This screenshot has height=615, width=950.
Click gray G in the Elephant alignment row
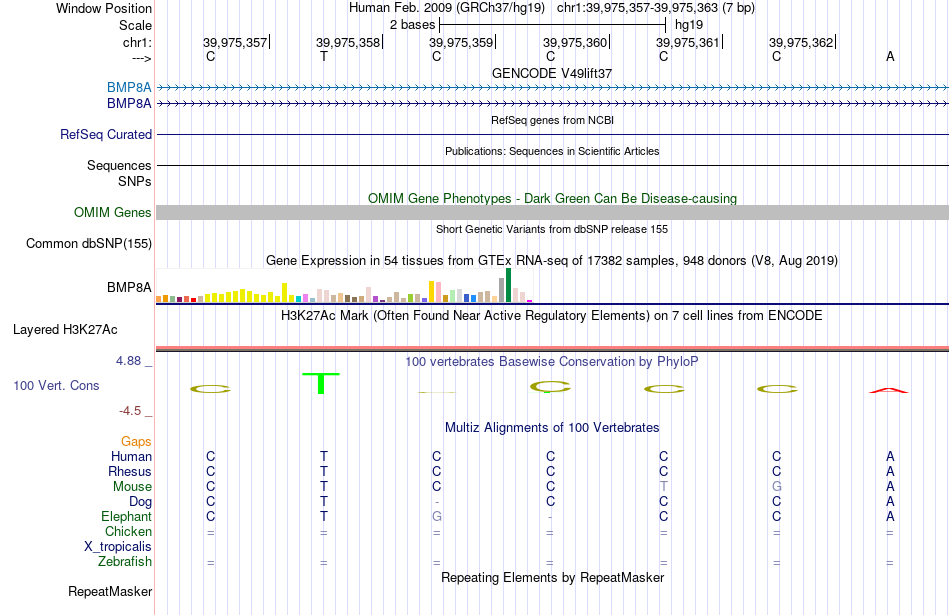tap(437, 516)
